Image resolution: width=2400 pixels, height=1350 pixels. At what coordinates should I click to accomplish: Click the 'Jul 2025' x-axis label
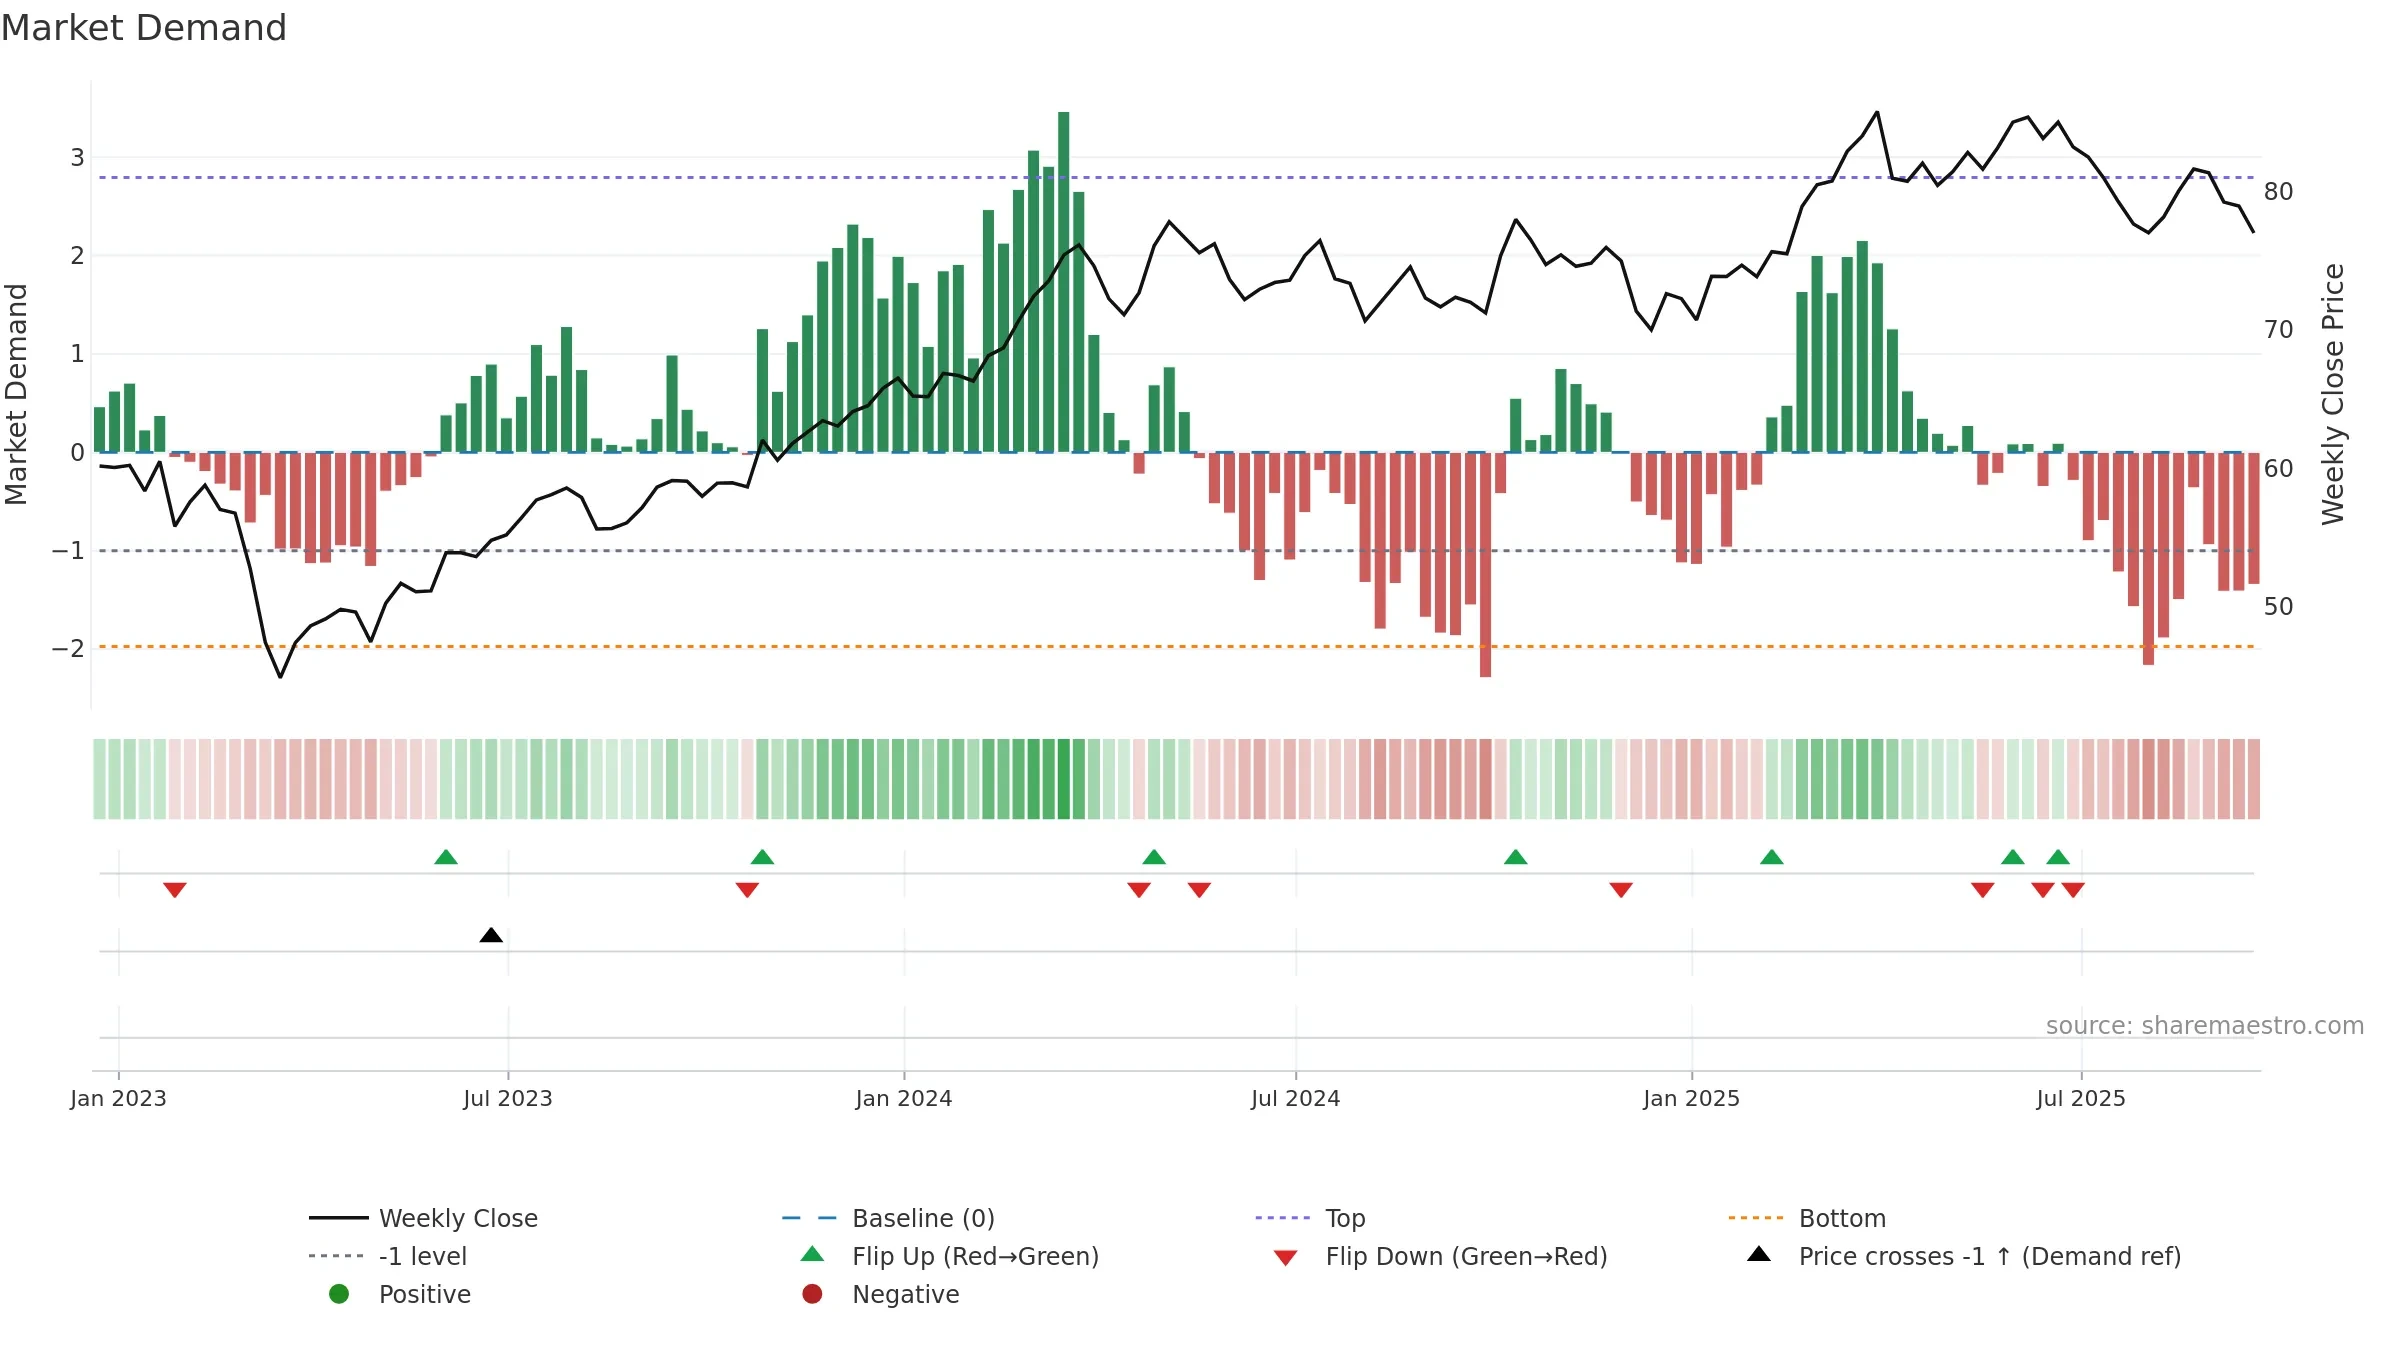pyautogui.click(x=2081, y=1098)
